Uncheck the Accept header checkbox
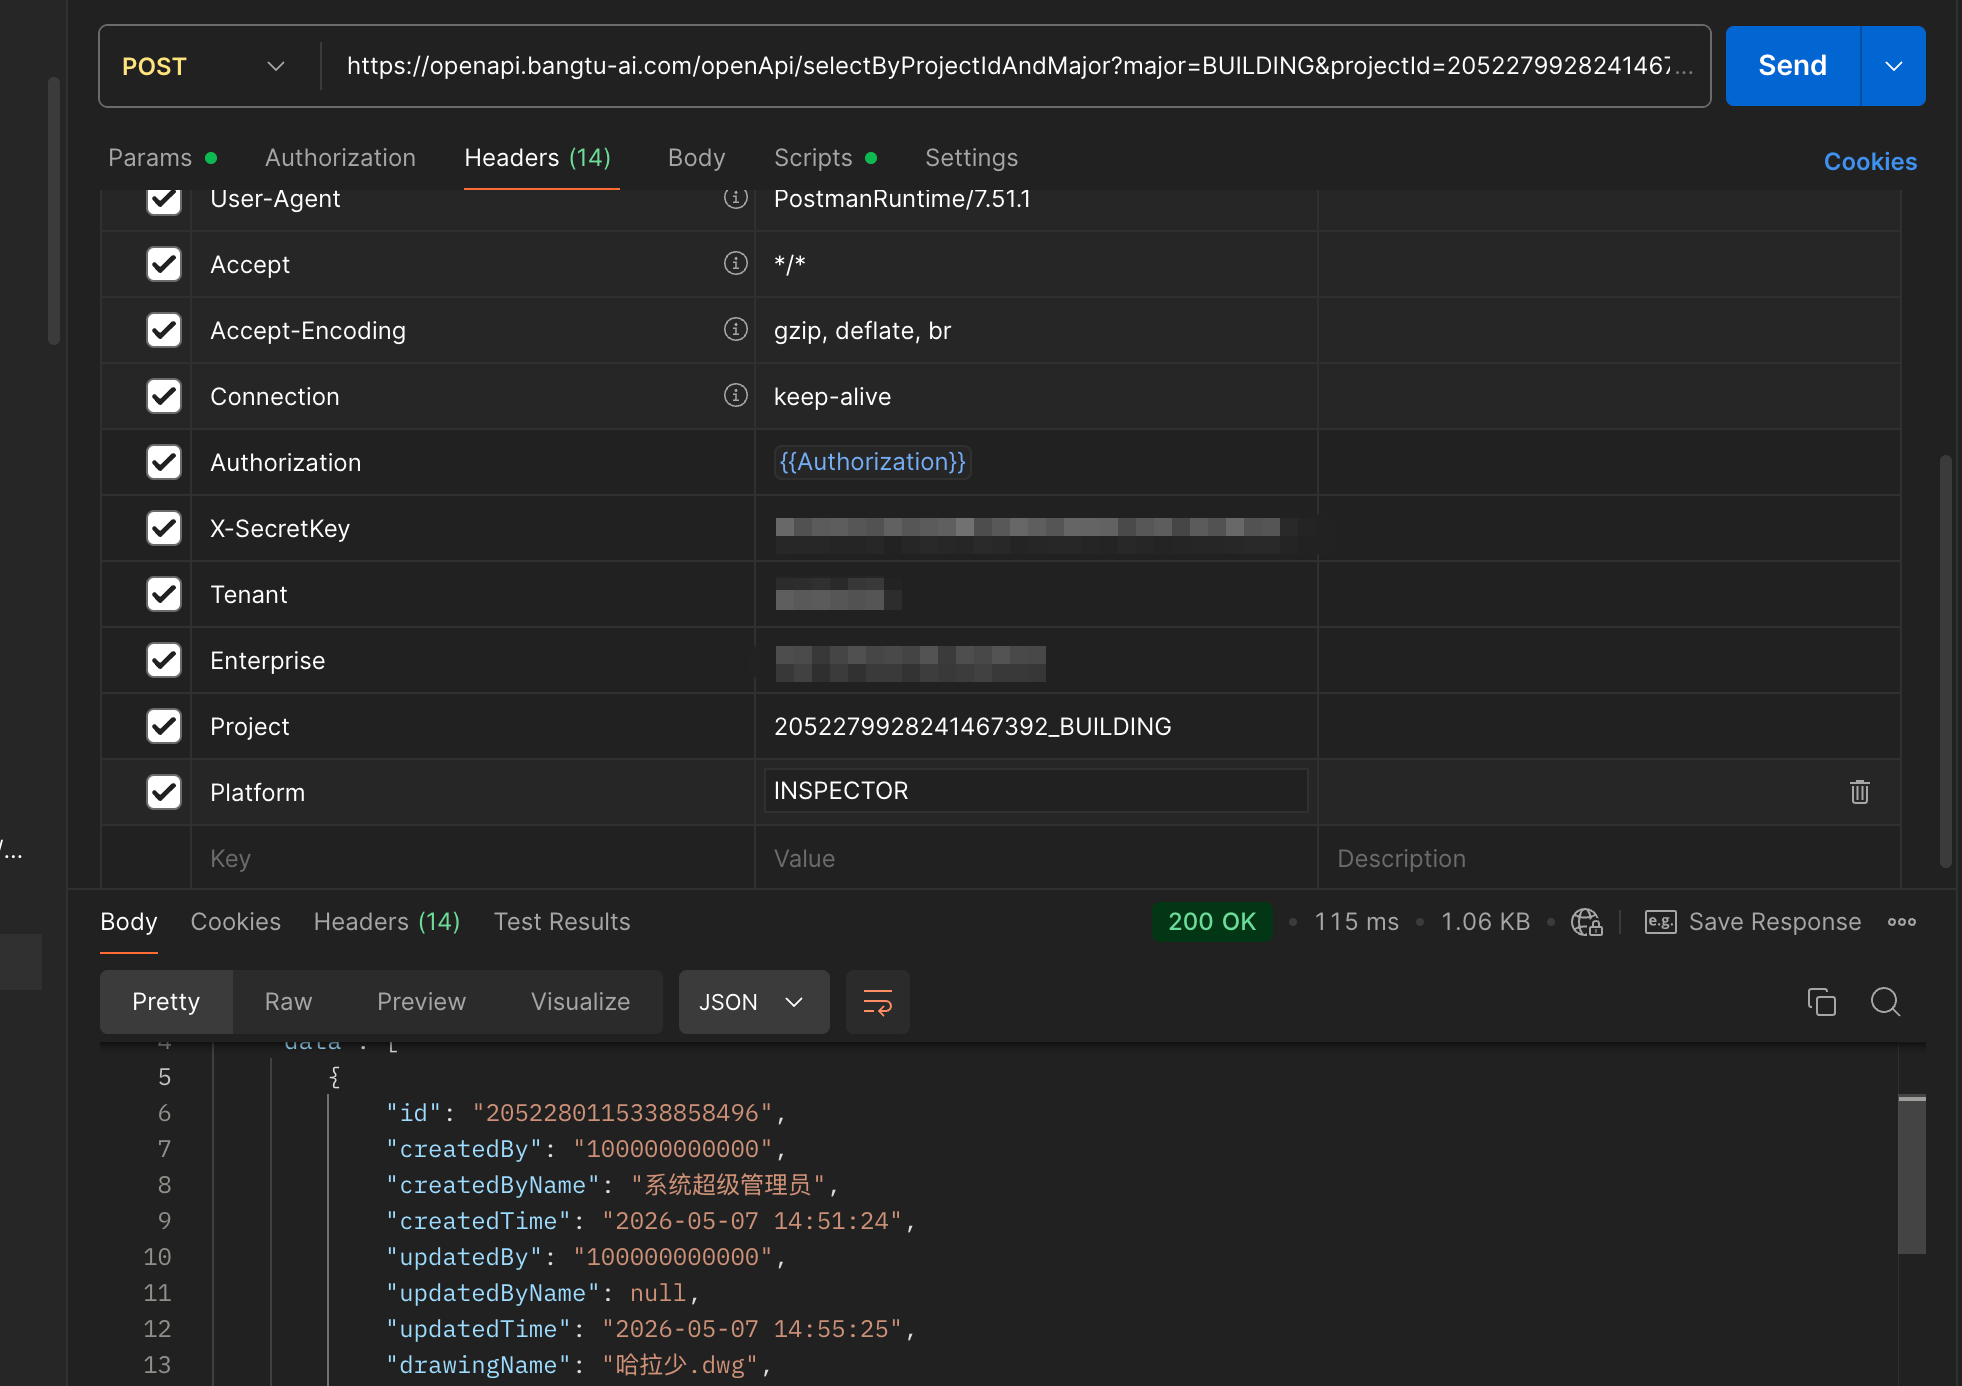This screenshot has height=1386, width=1962. (x=164, y=264)
